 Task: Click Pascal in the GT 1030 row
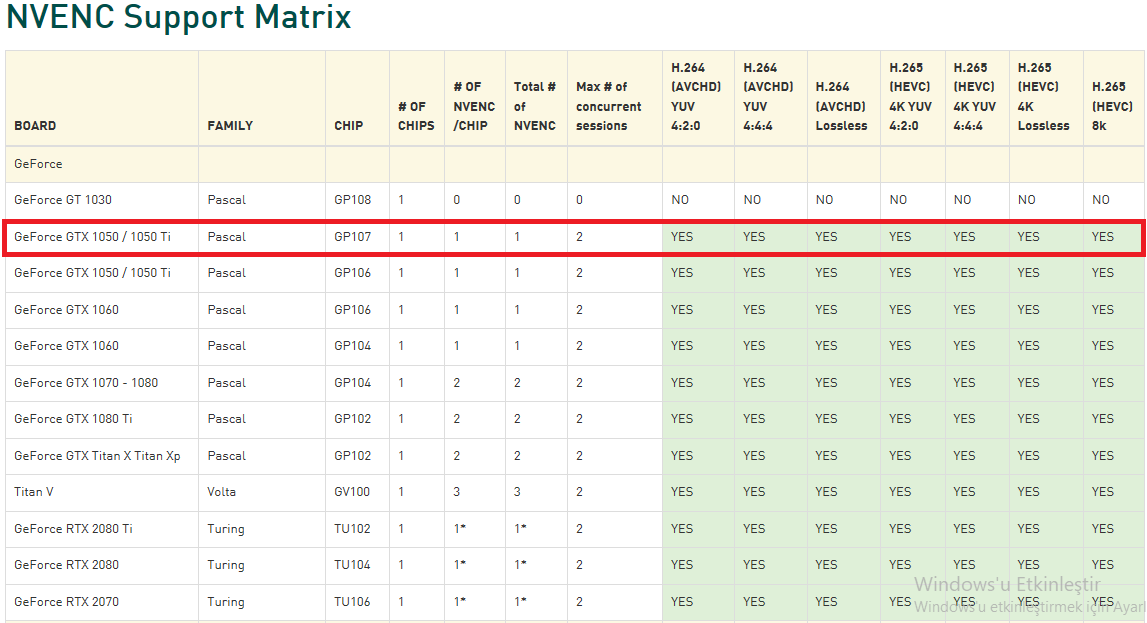[227, 200]
